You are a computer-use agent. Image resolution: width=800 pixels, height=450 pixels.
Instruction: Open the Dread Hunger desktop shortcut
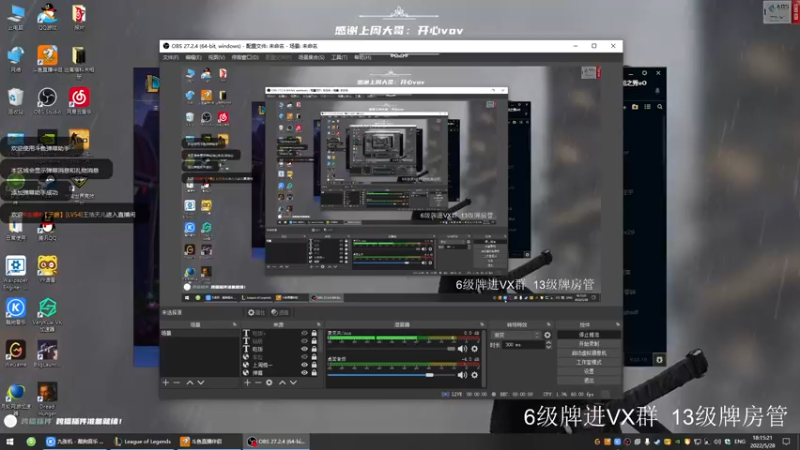(47, 399)
